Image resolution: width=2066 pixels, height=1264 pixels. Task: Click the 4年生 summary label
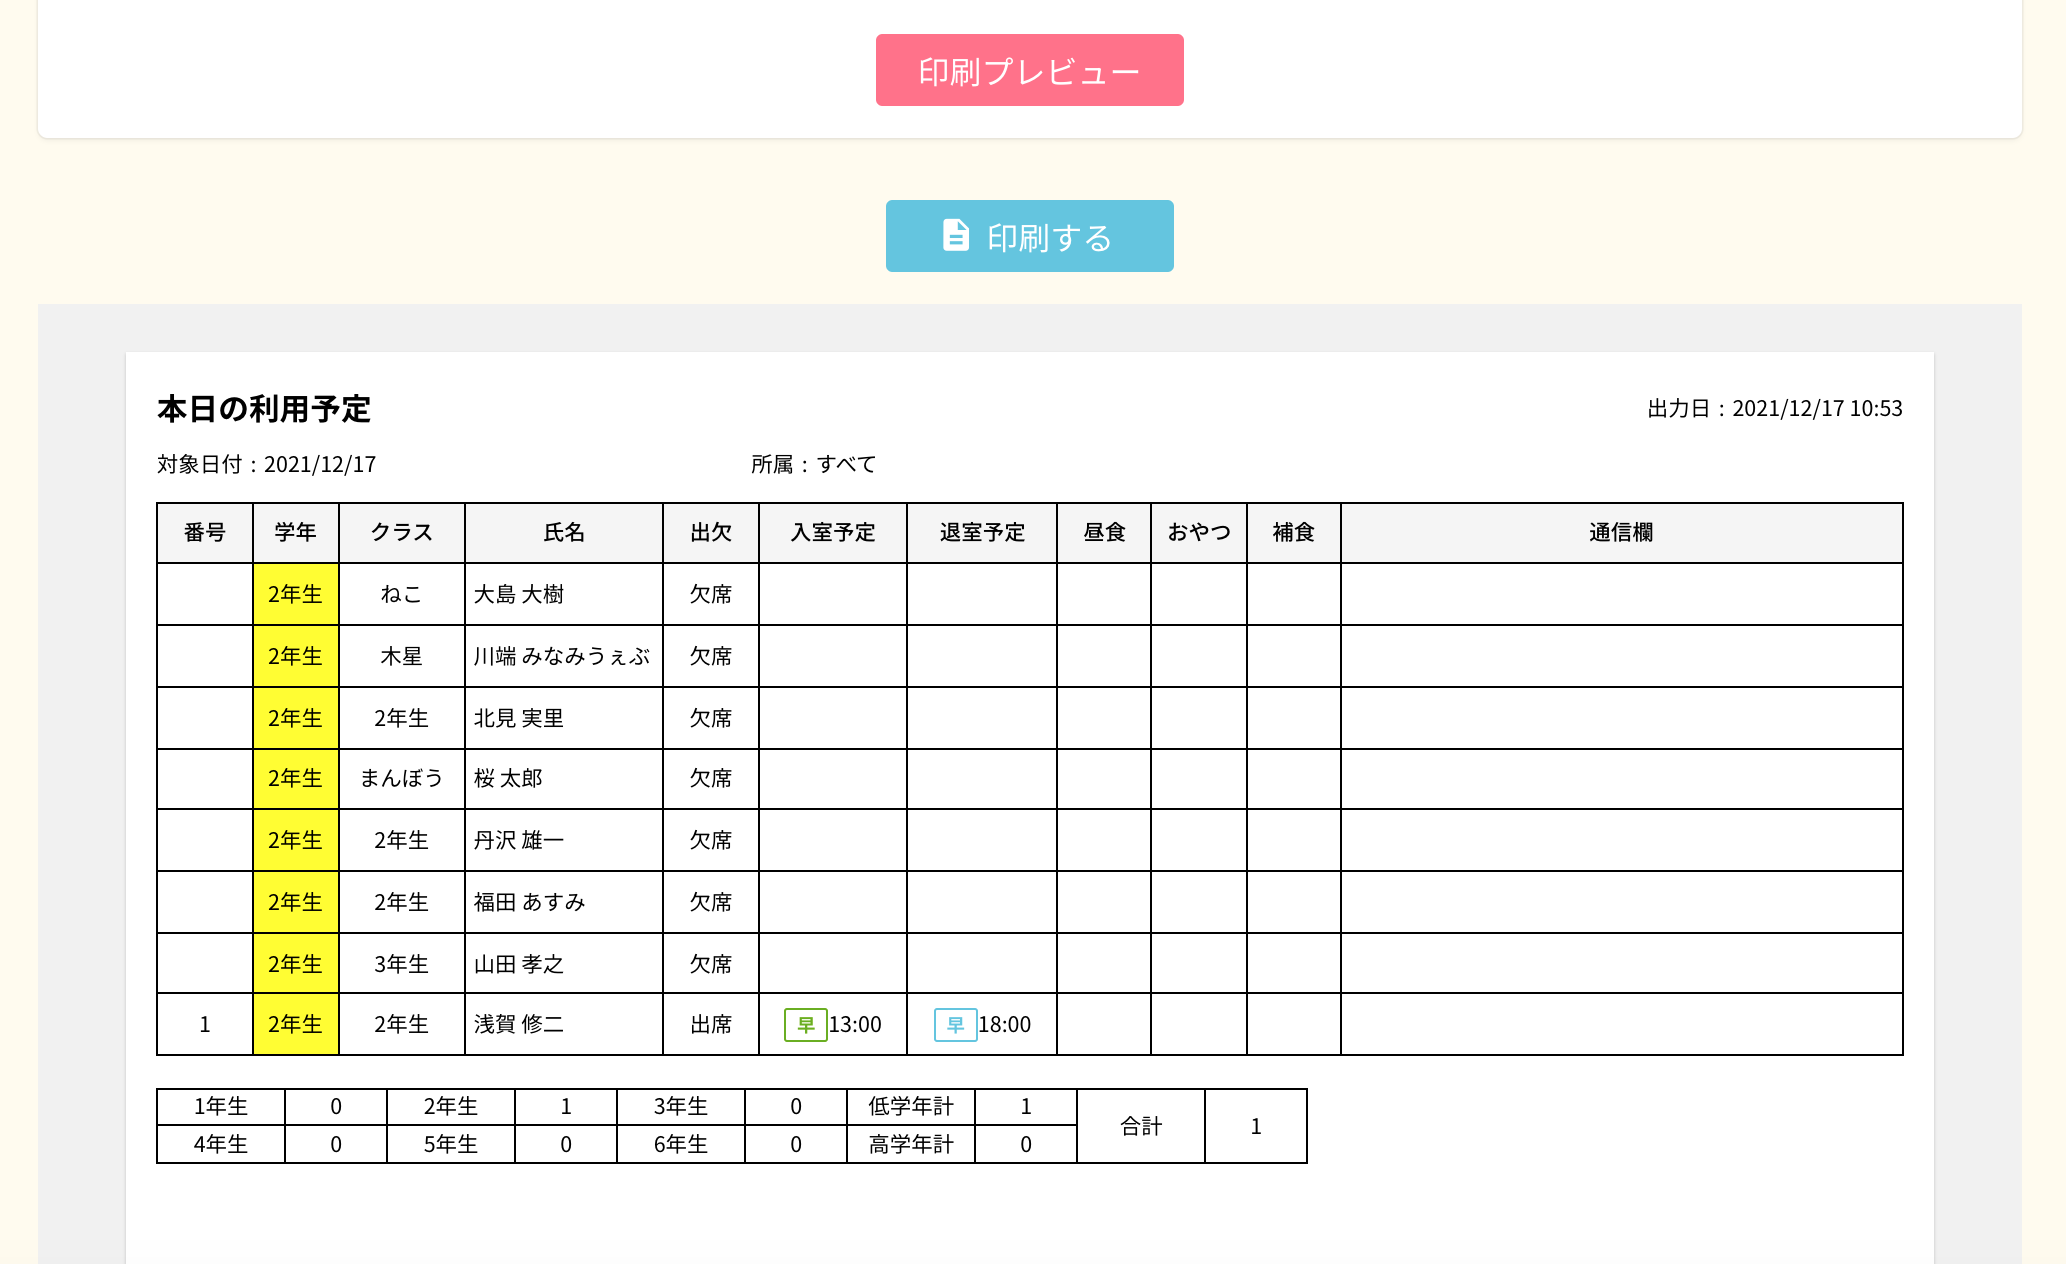coord(221,1145)
